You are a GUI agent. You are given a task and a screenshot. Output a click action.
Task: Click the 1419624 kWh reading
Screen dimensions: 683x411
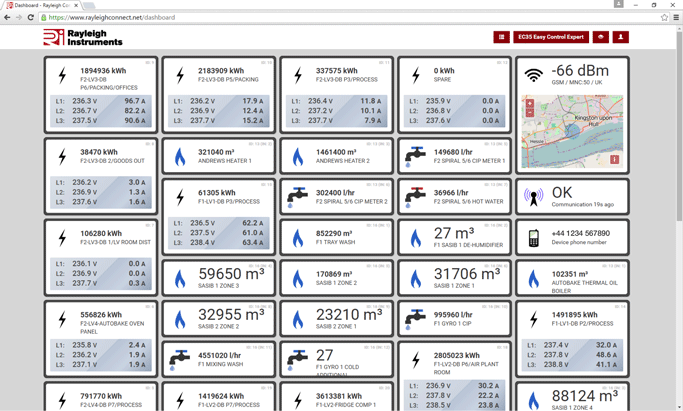point(221,396)
